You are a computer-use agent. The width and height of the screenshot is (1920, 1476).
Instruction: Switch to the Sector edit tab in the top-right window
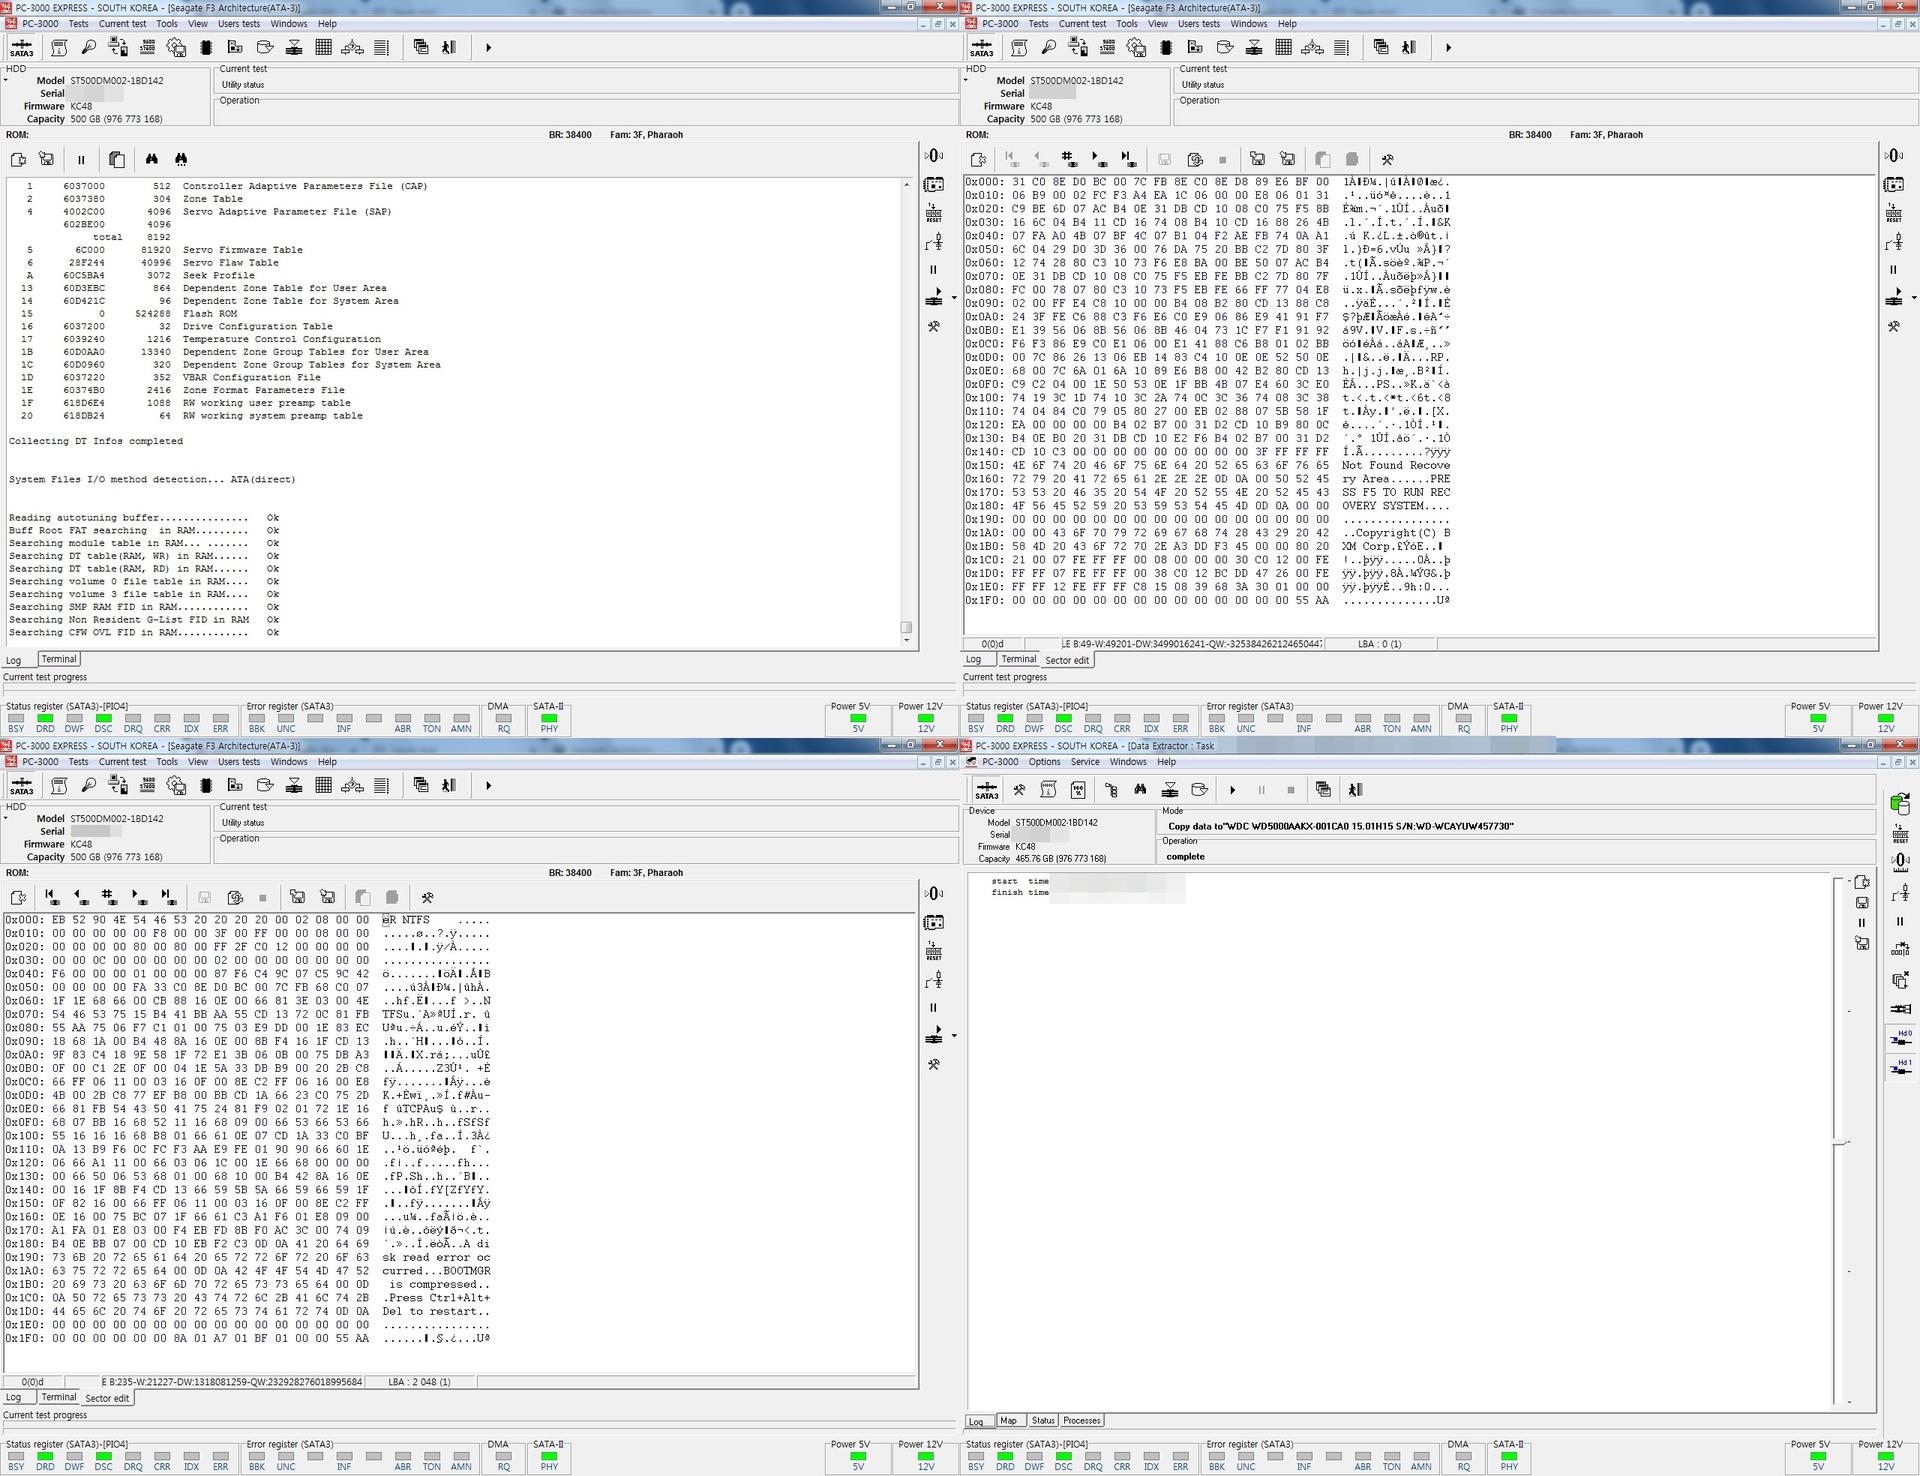[x=1066, y=660]
